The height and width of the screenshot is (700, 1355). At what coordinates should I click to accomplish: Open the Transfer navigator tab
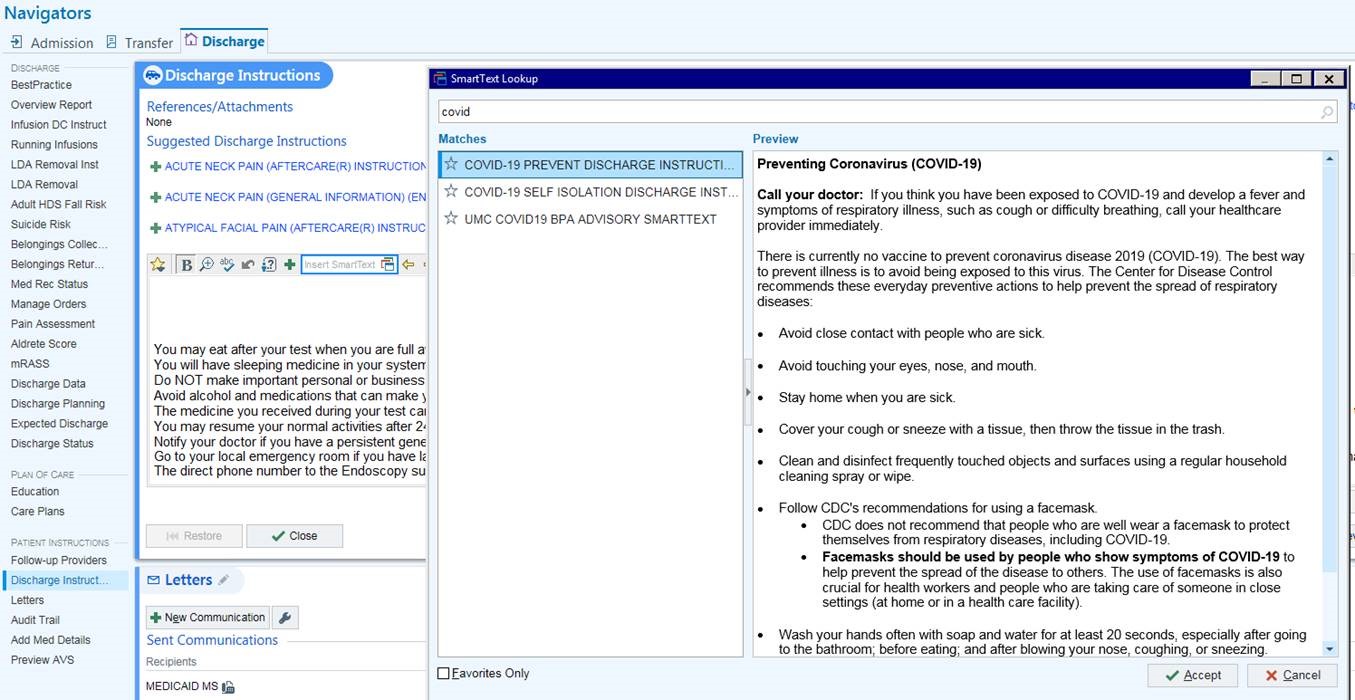click(x=138, y=43)
